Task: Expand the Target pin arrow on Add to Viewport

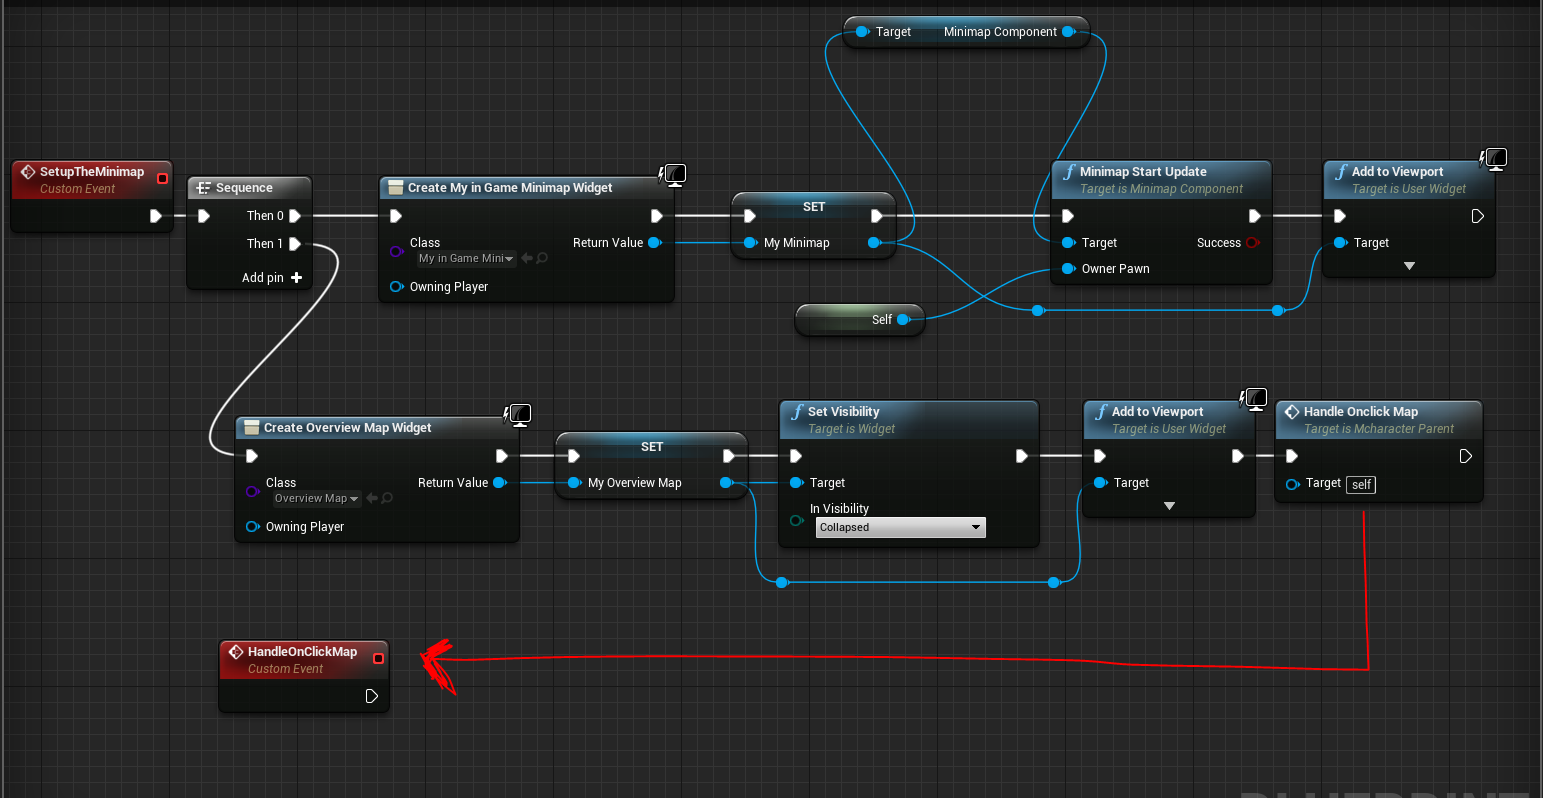Action: pos(1409,266)
